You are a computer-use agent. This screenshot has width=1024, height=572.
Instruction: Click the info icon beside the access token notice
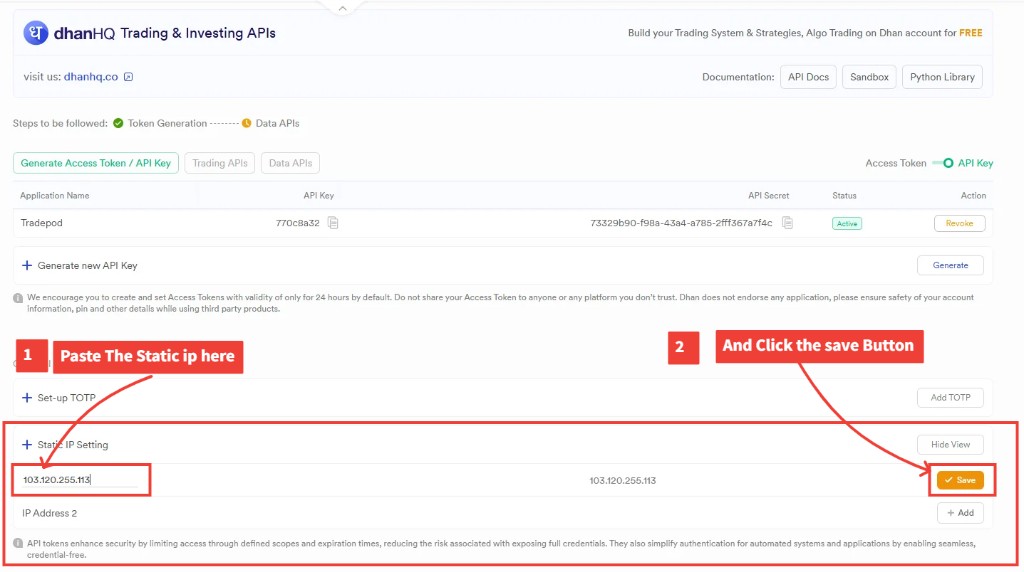pos(18,298)
